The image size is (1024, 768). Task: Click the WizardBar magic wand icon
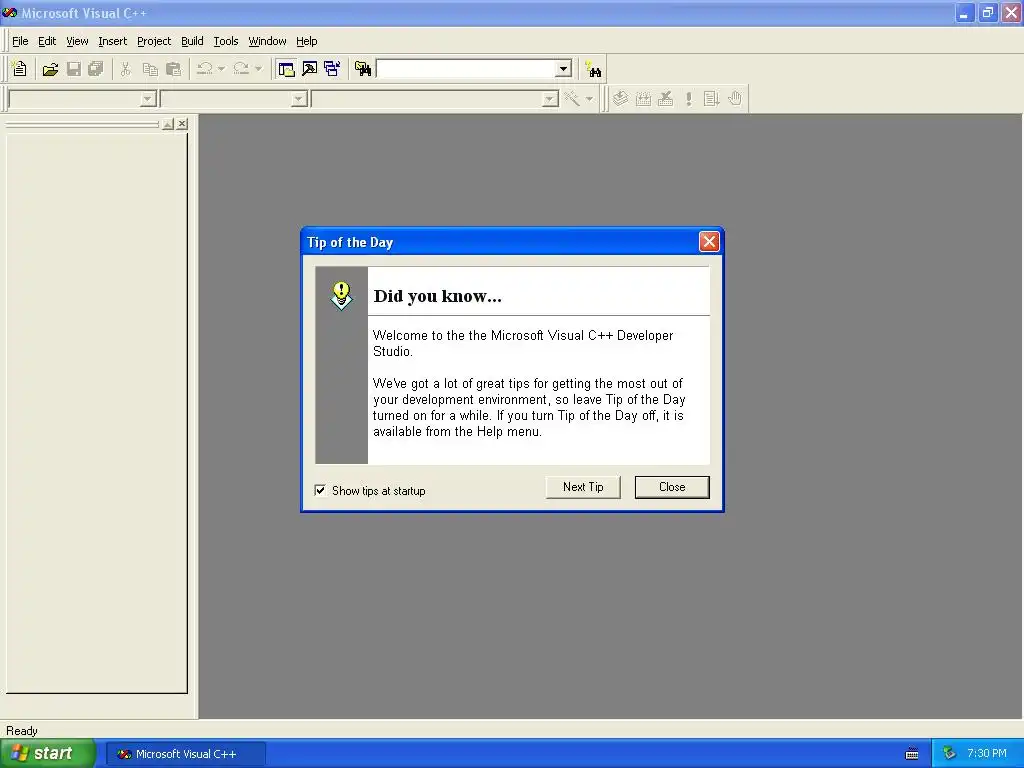click(x=572, y=99)
